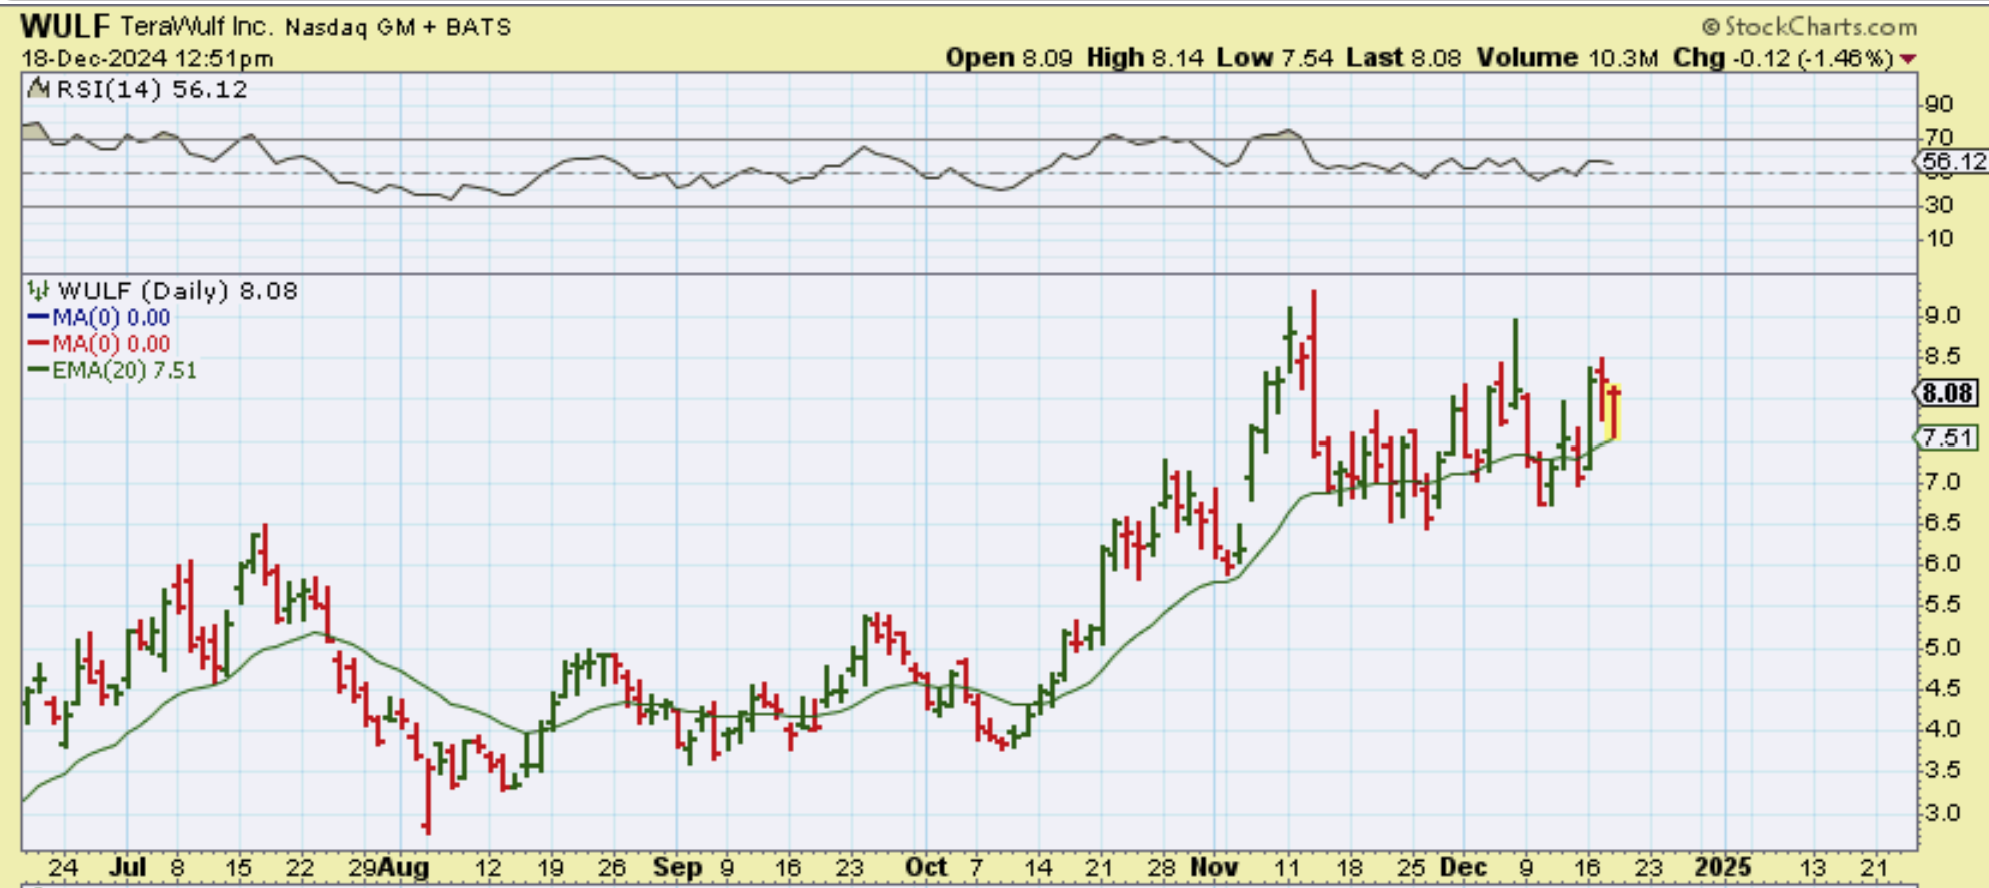
Task: Click the timestamp 18-Dec-2024 12:51pm
Action: [147, 59]
